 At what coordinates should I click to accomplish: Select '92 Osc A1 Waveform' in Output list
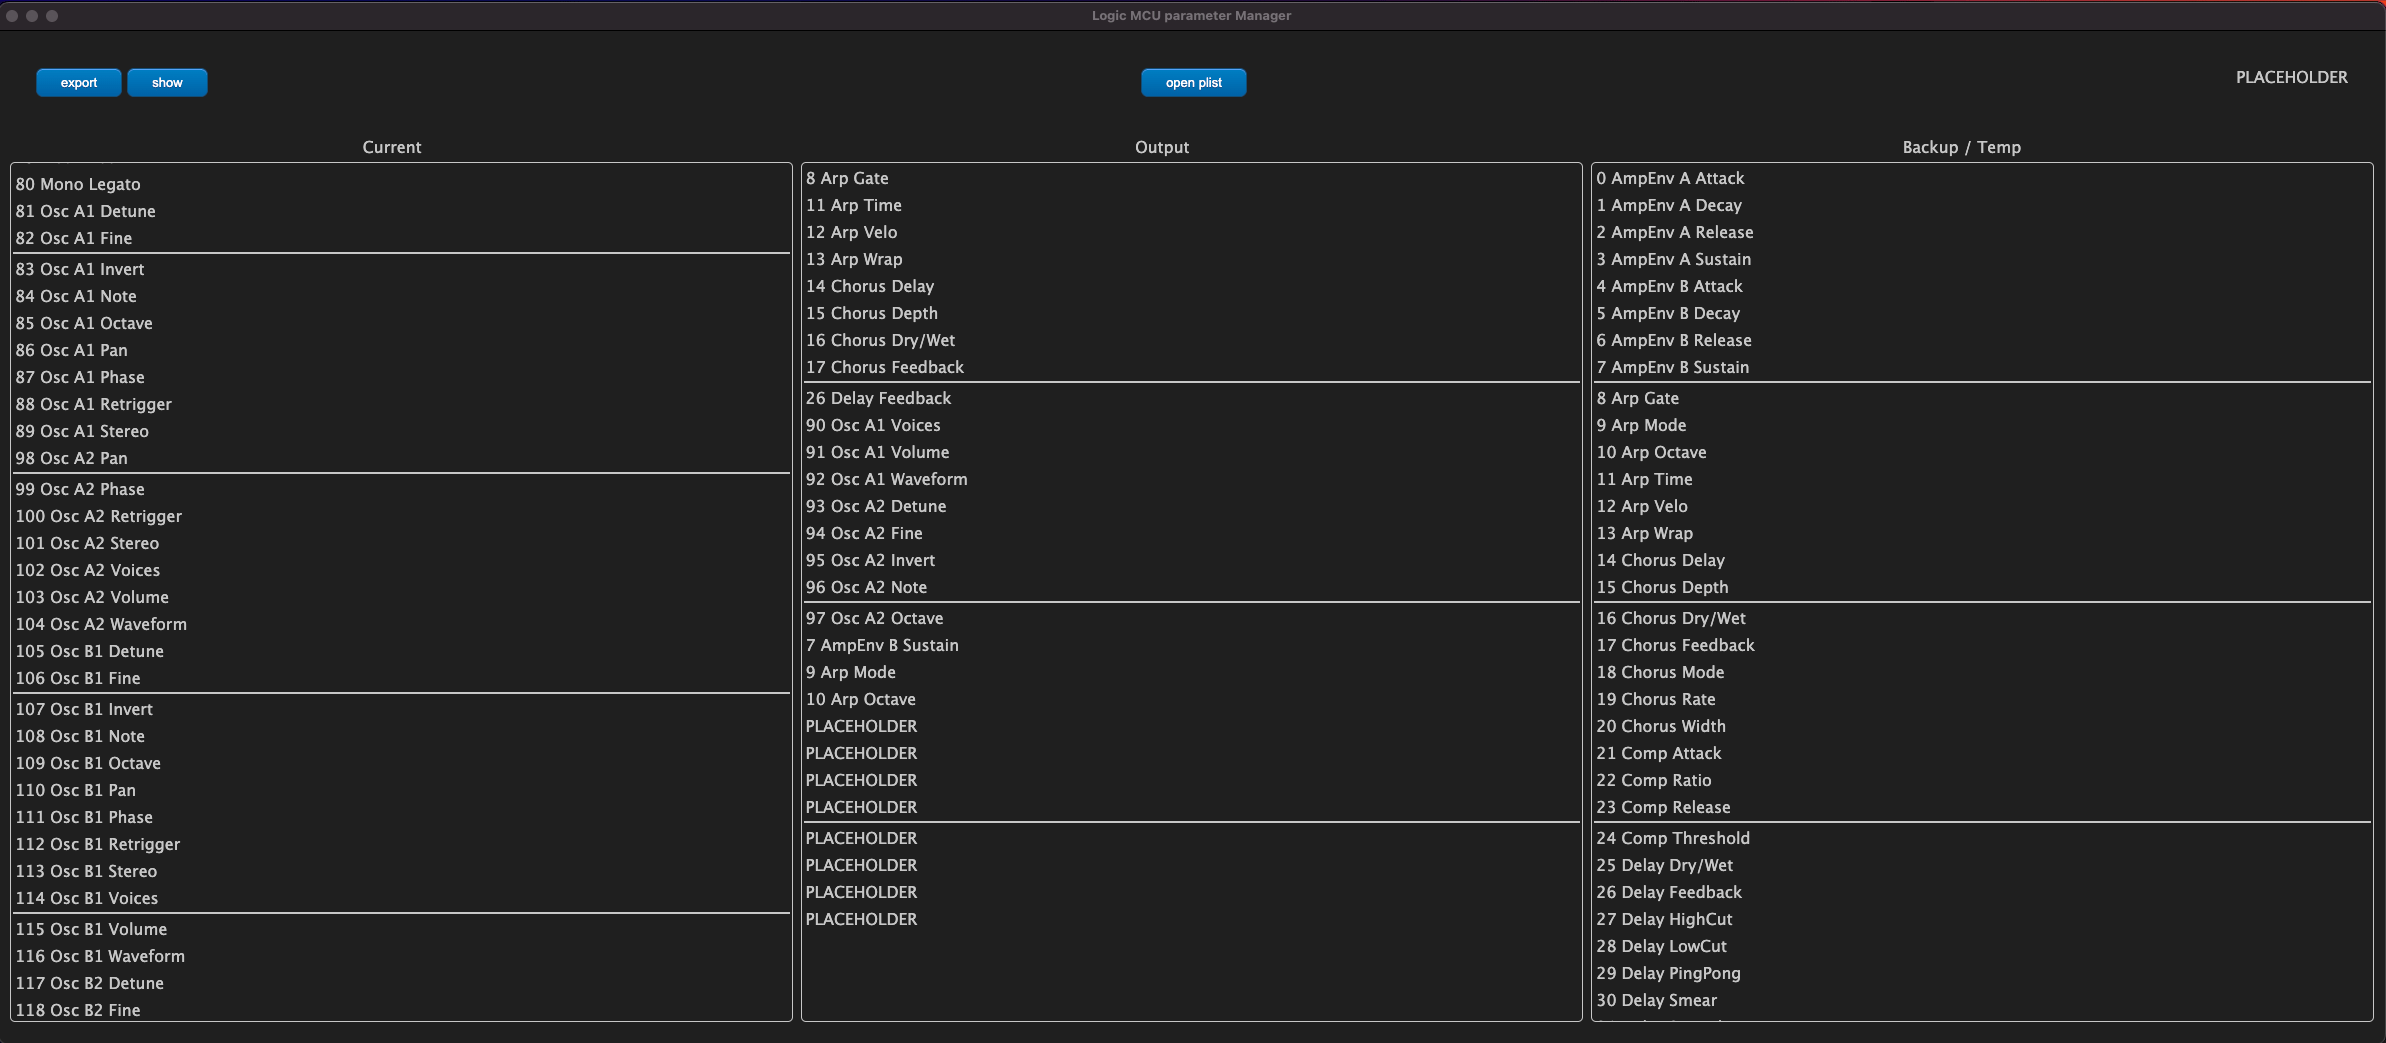(x=1191, y=479)
